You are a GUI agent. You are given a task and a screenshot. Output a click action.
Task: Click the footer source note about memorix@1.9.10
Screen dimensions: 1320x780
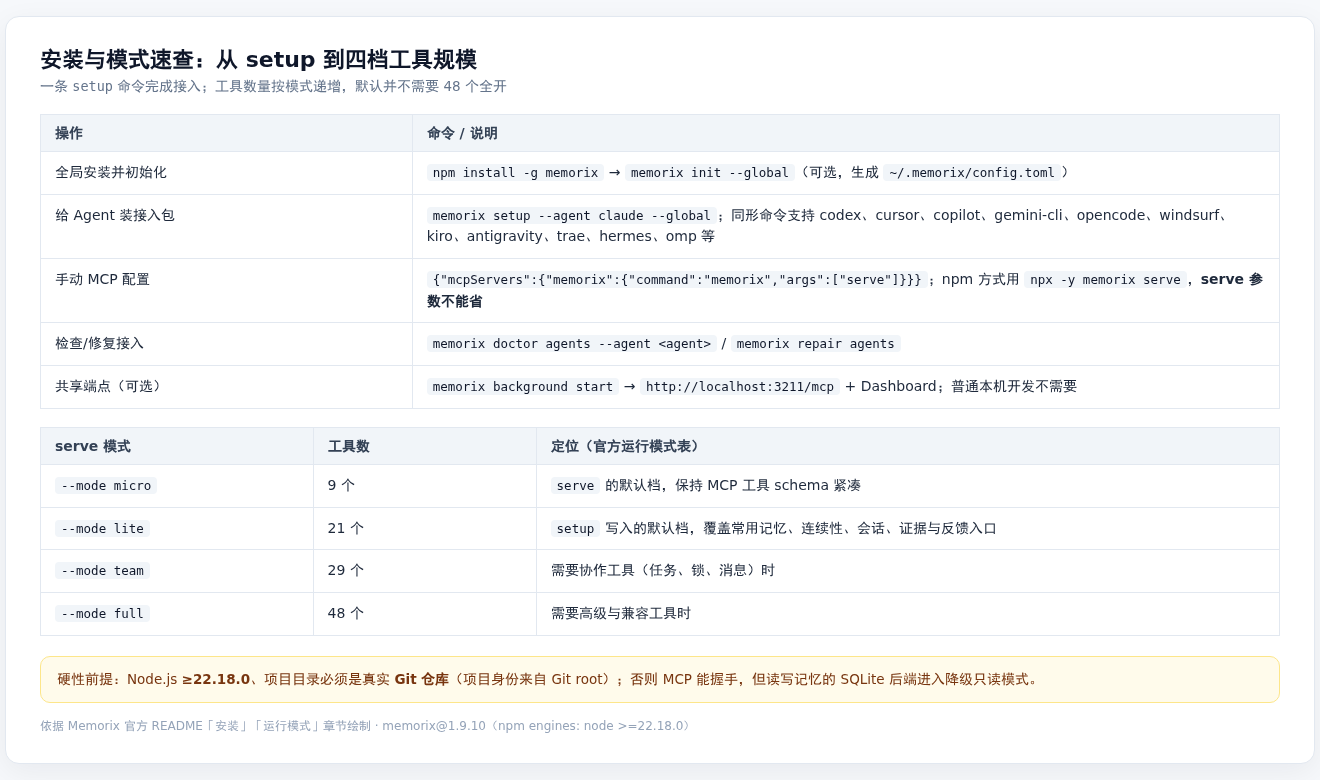(x=367, y=726)
